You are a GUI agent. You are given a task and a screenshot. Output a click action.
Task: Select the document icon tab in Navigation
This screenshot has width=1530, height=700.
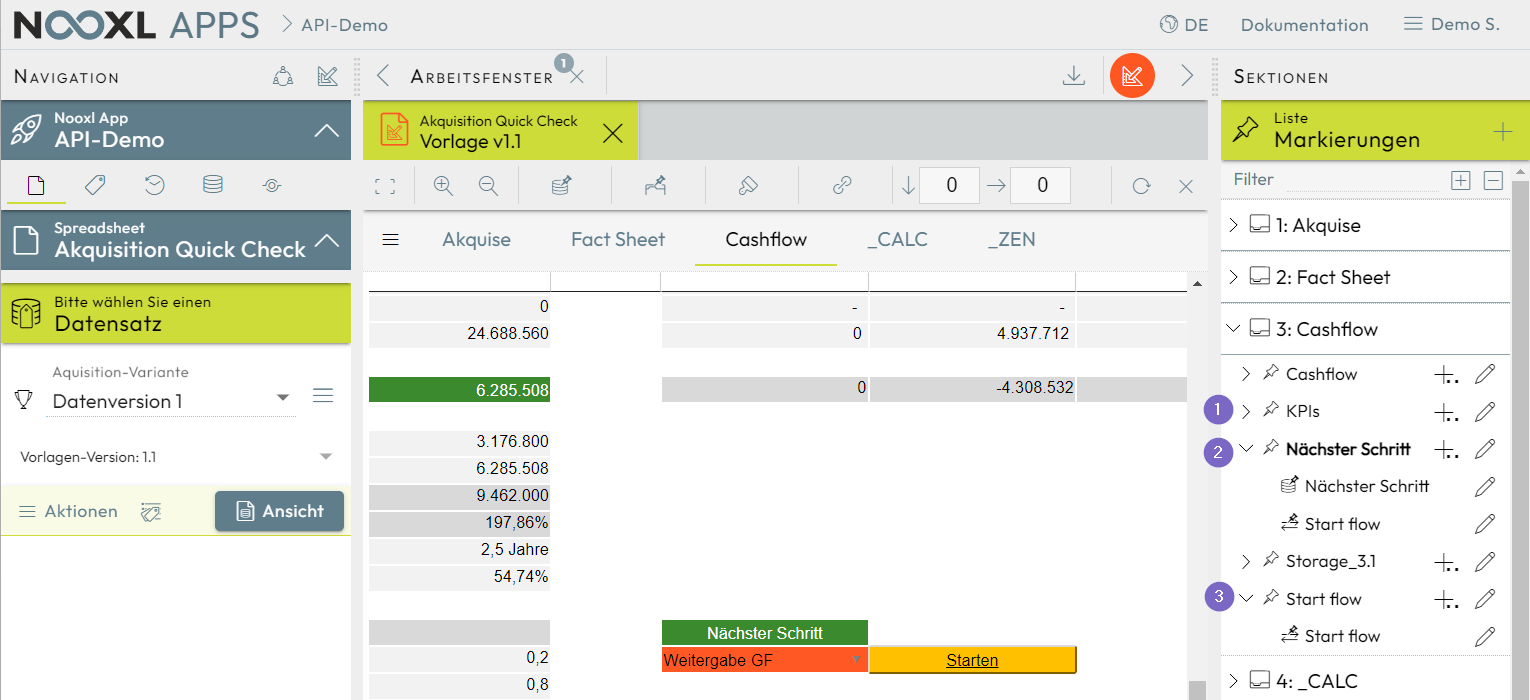(x=35, y=185)
